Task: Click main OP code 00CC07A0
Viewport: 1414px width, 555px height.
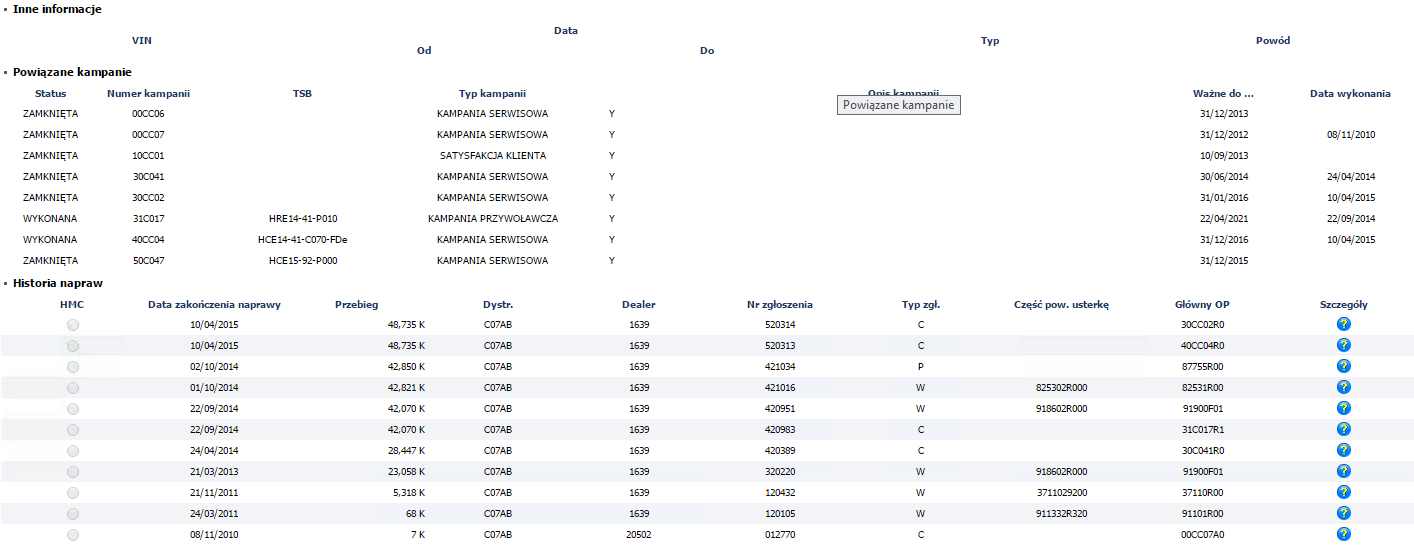Action: point(1202,535)
